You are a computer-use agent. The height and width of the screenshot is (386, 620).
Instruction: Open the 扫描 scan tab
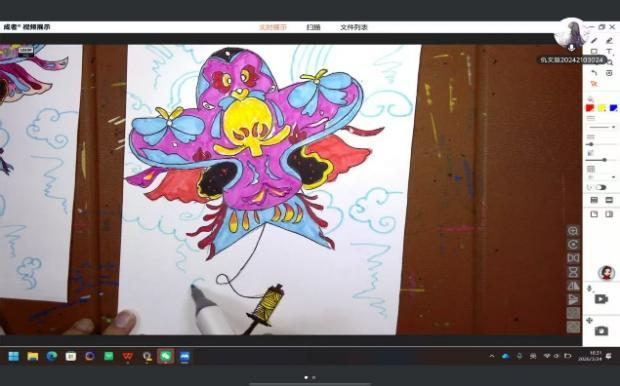tap(313, 27)
